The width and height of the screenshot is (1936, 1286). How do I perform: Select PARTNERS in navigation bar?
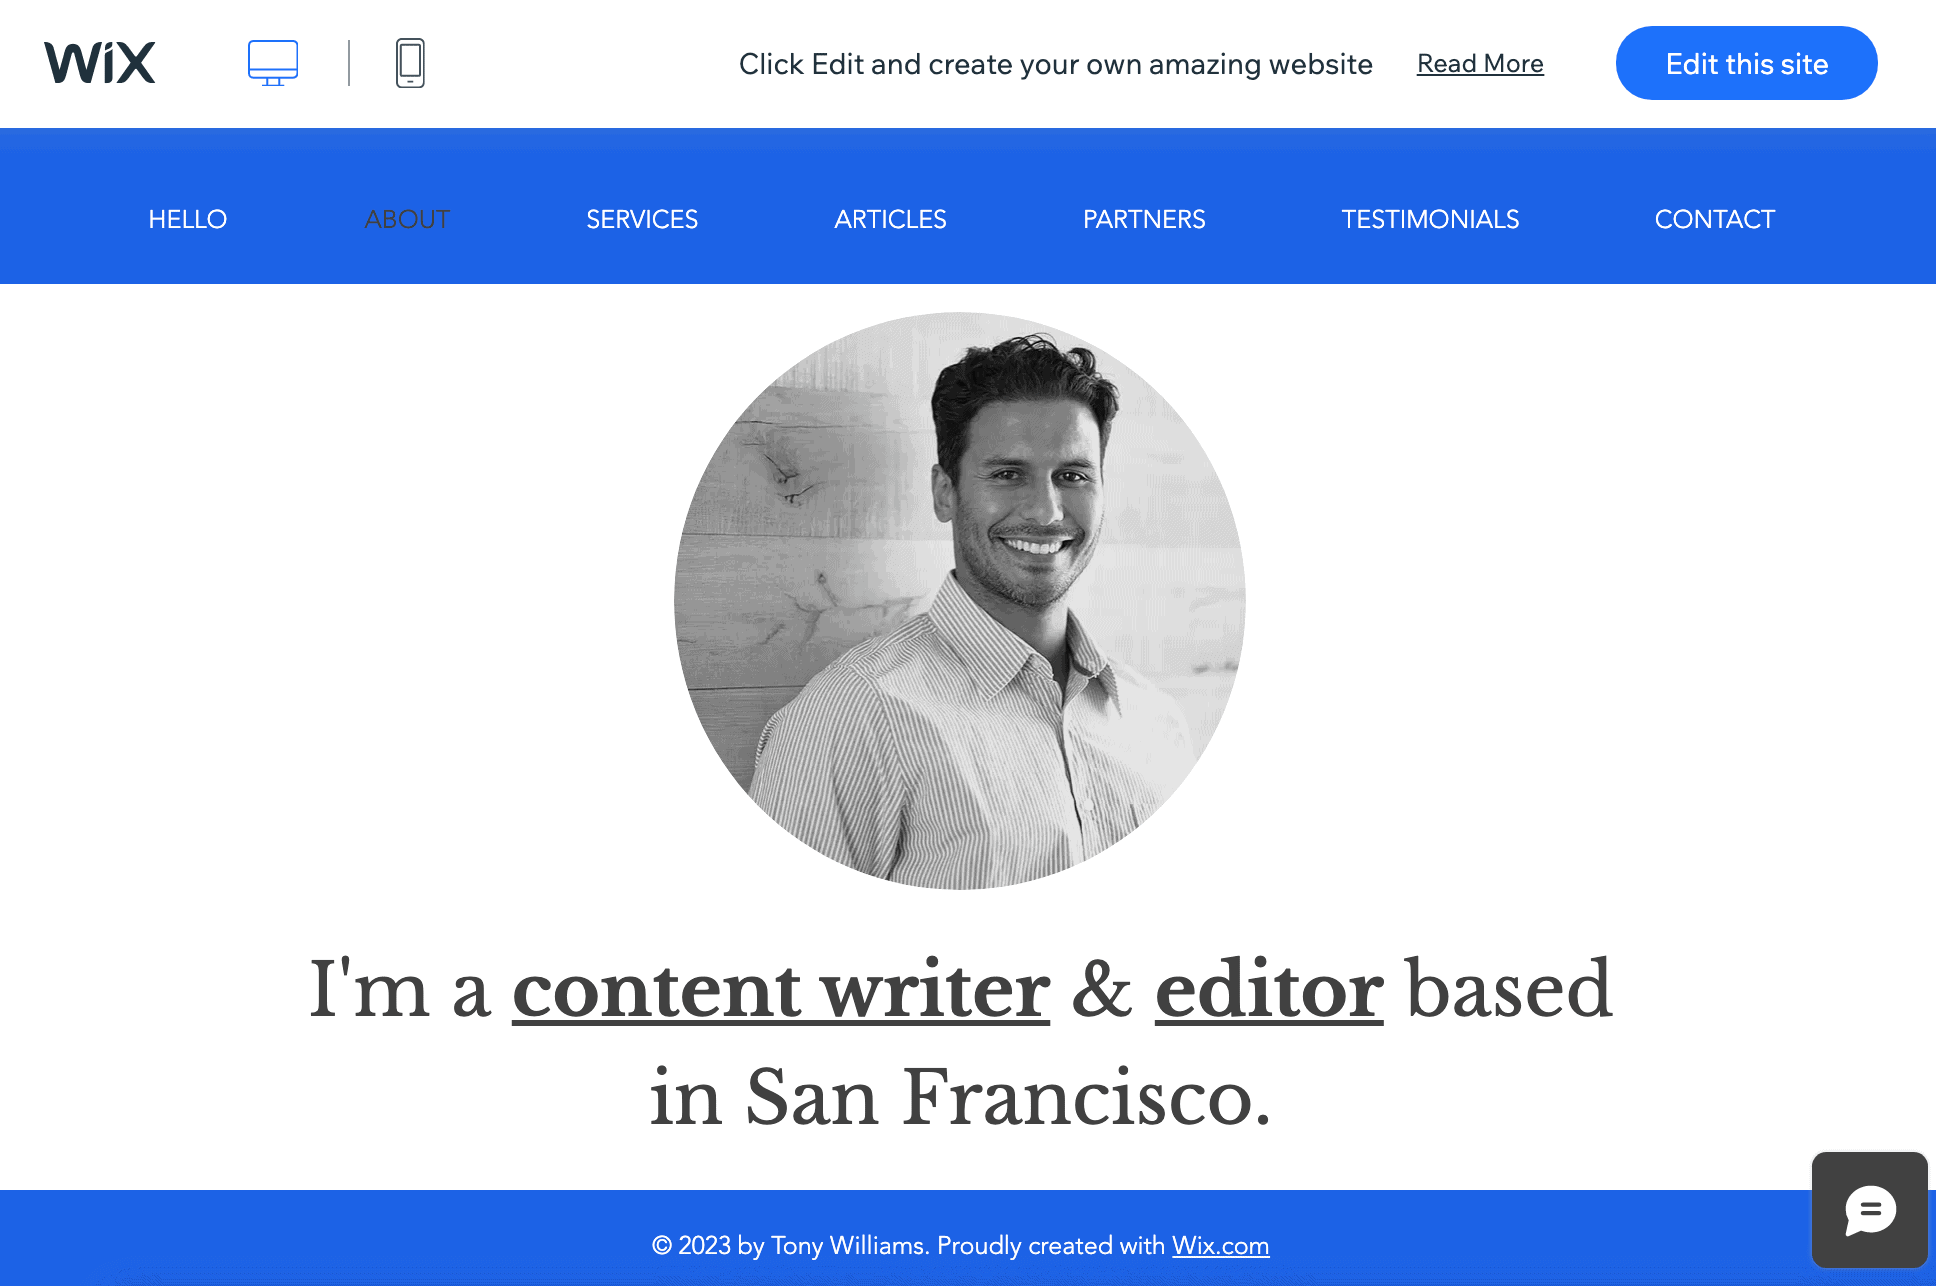(x=1144, y=219)
